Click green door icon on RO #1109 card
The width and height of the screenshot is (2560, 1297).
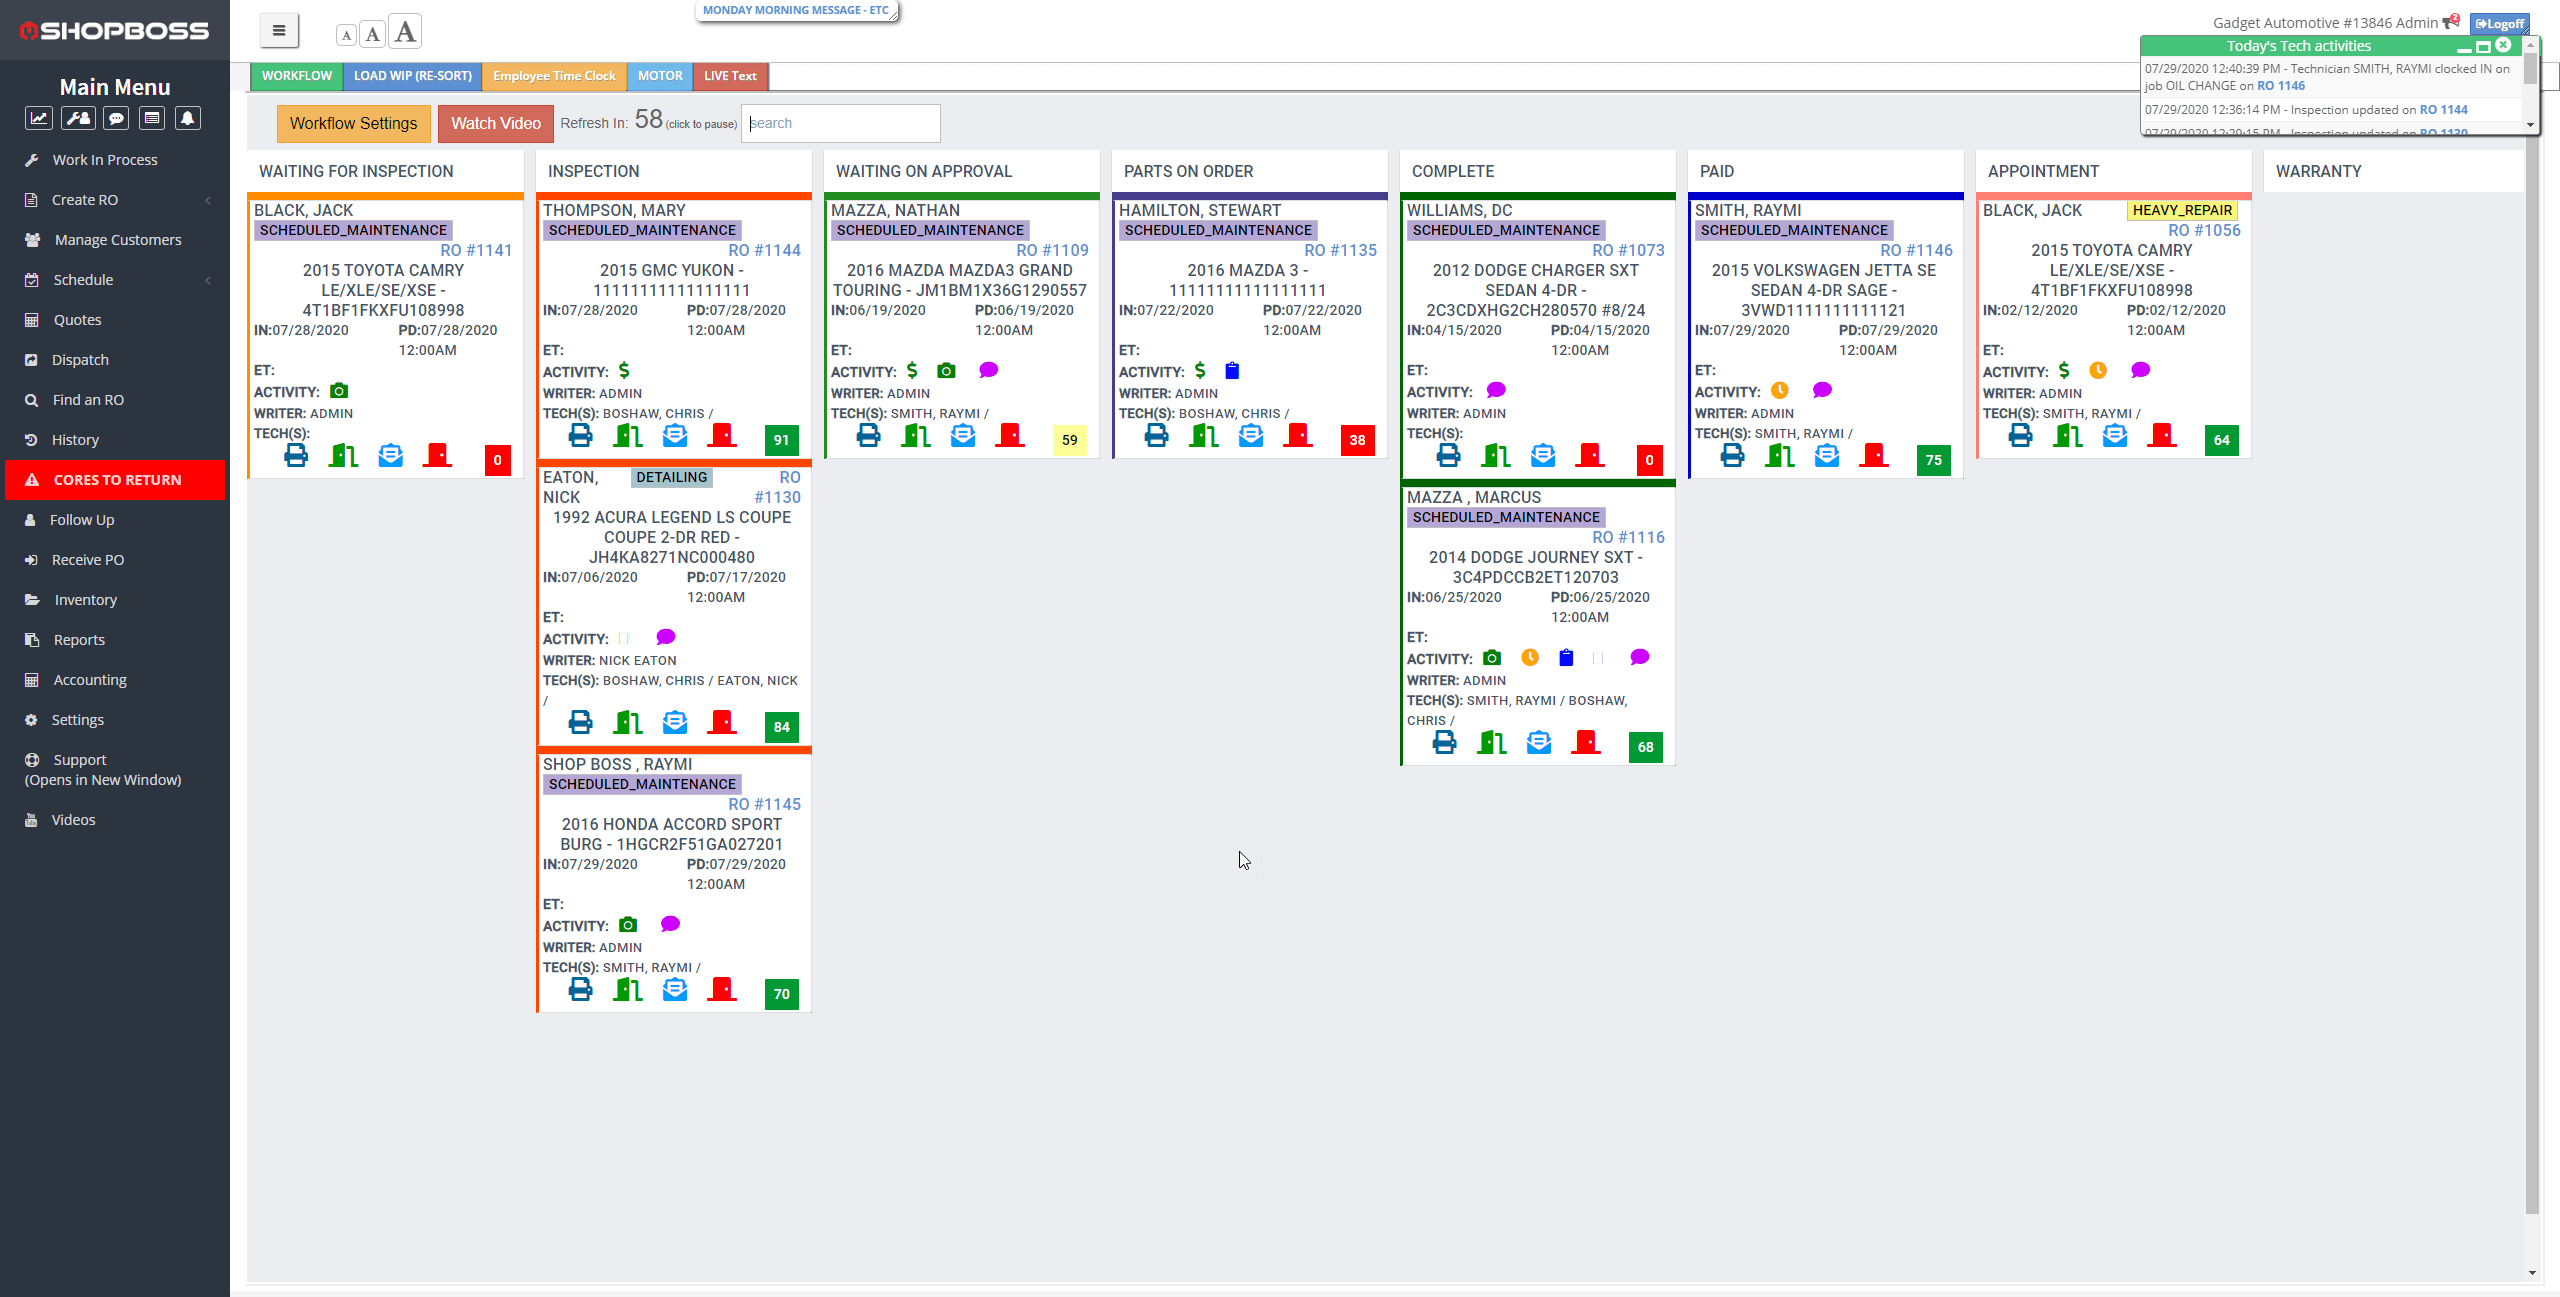(915, 436)
